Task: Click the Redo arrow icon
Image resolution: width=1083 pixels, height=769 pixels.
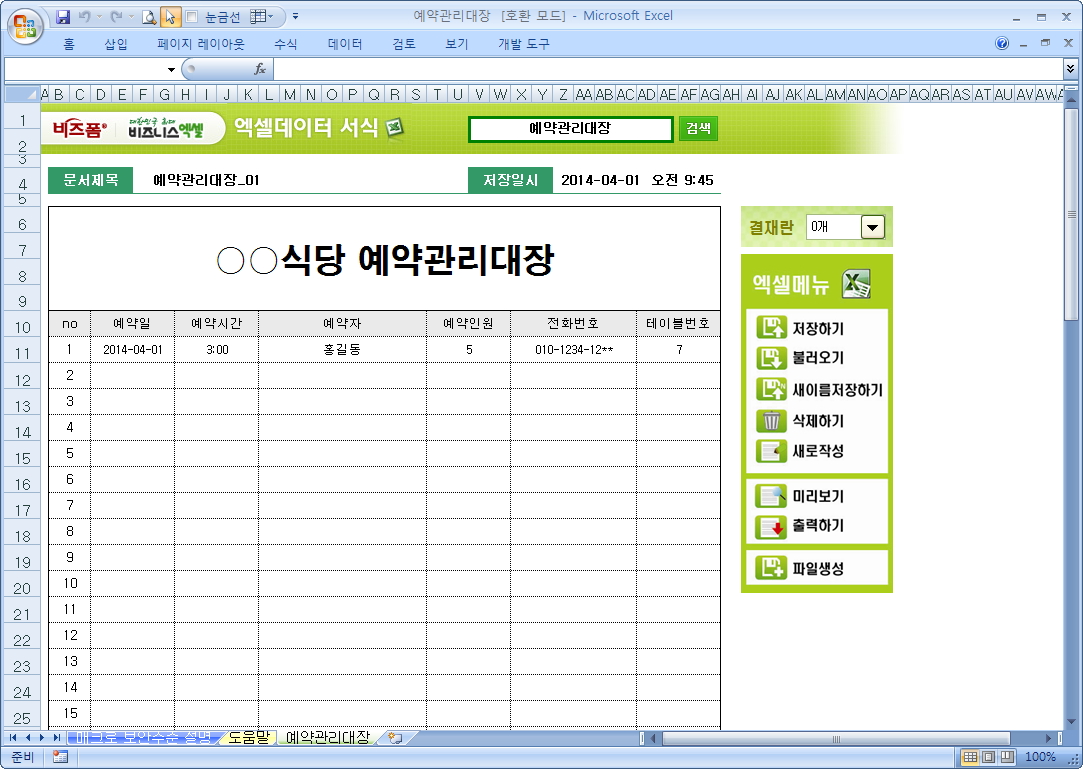Action: click(x=116, y=17)
